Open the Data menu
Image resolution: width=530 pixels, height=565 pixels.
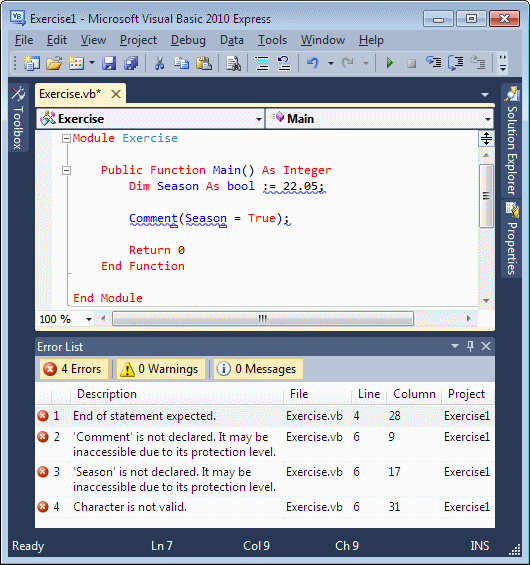[232, 40]
